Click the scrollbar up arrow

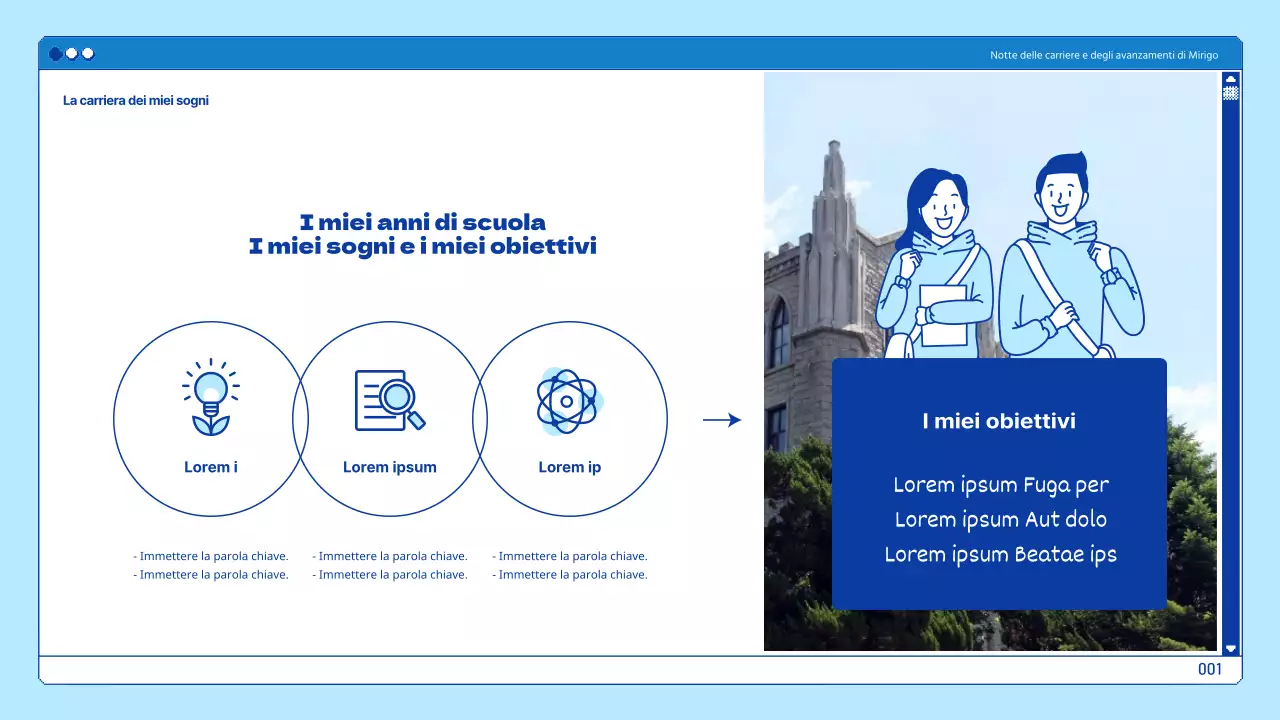pos(1230,78)
